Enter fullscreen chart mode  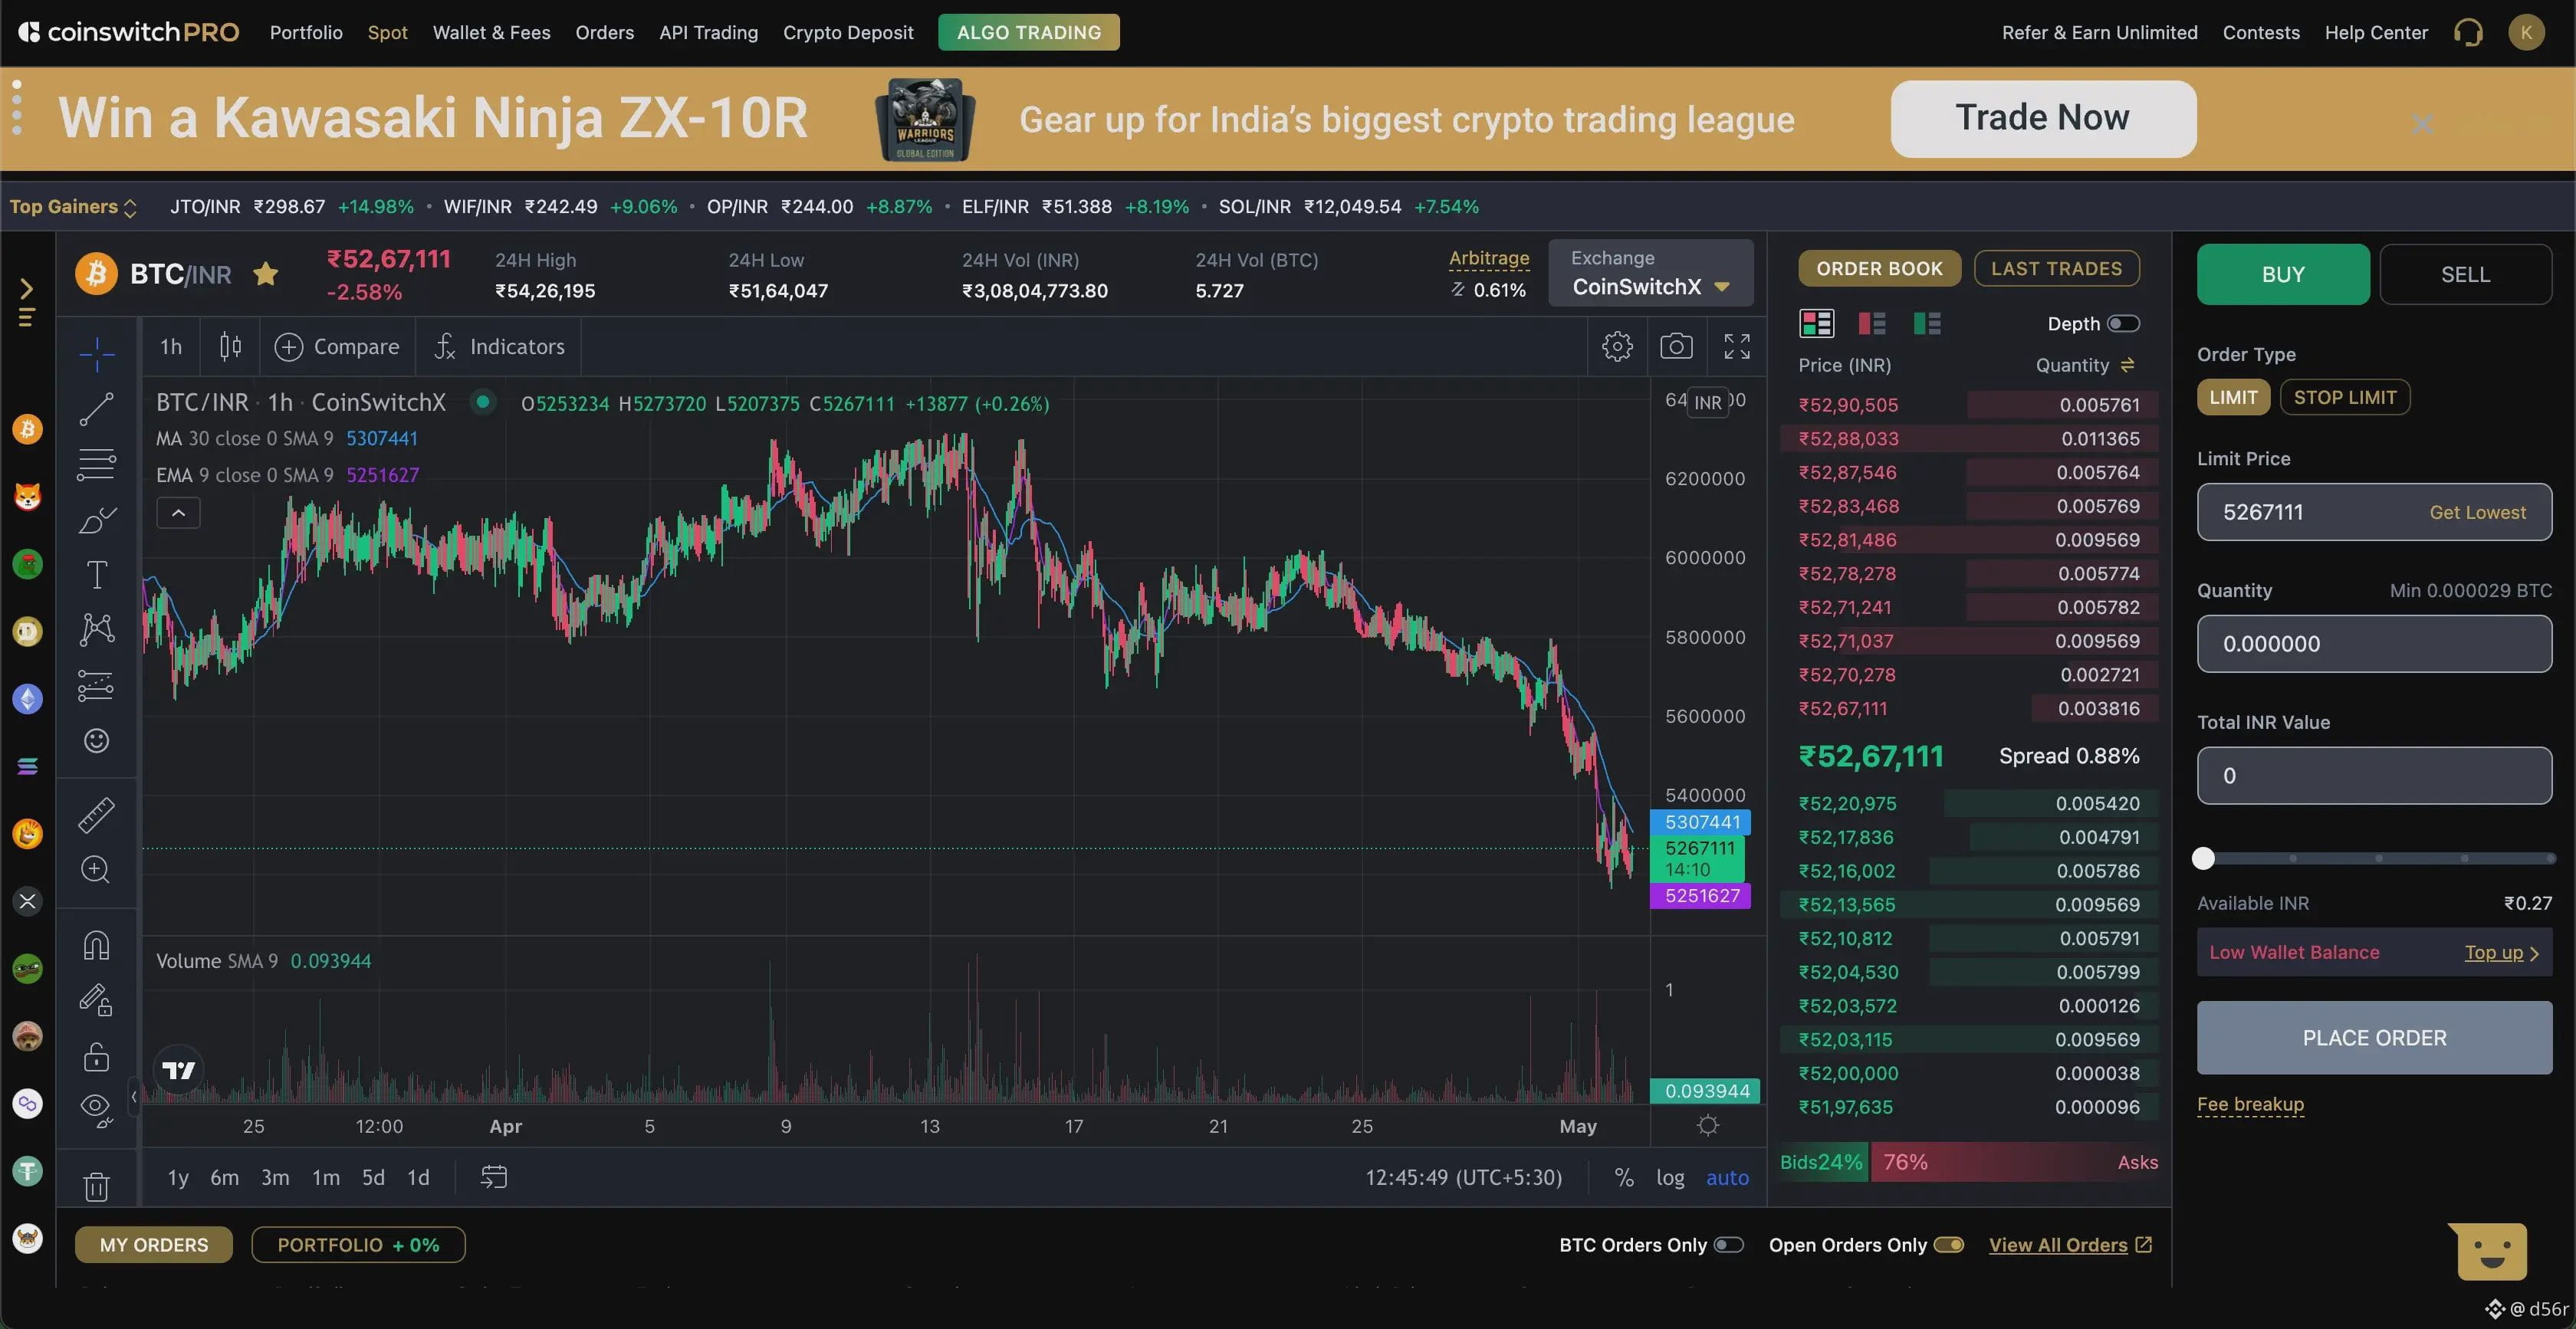[1737, 346]
